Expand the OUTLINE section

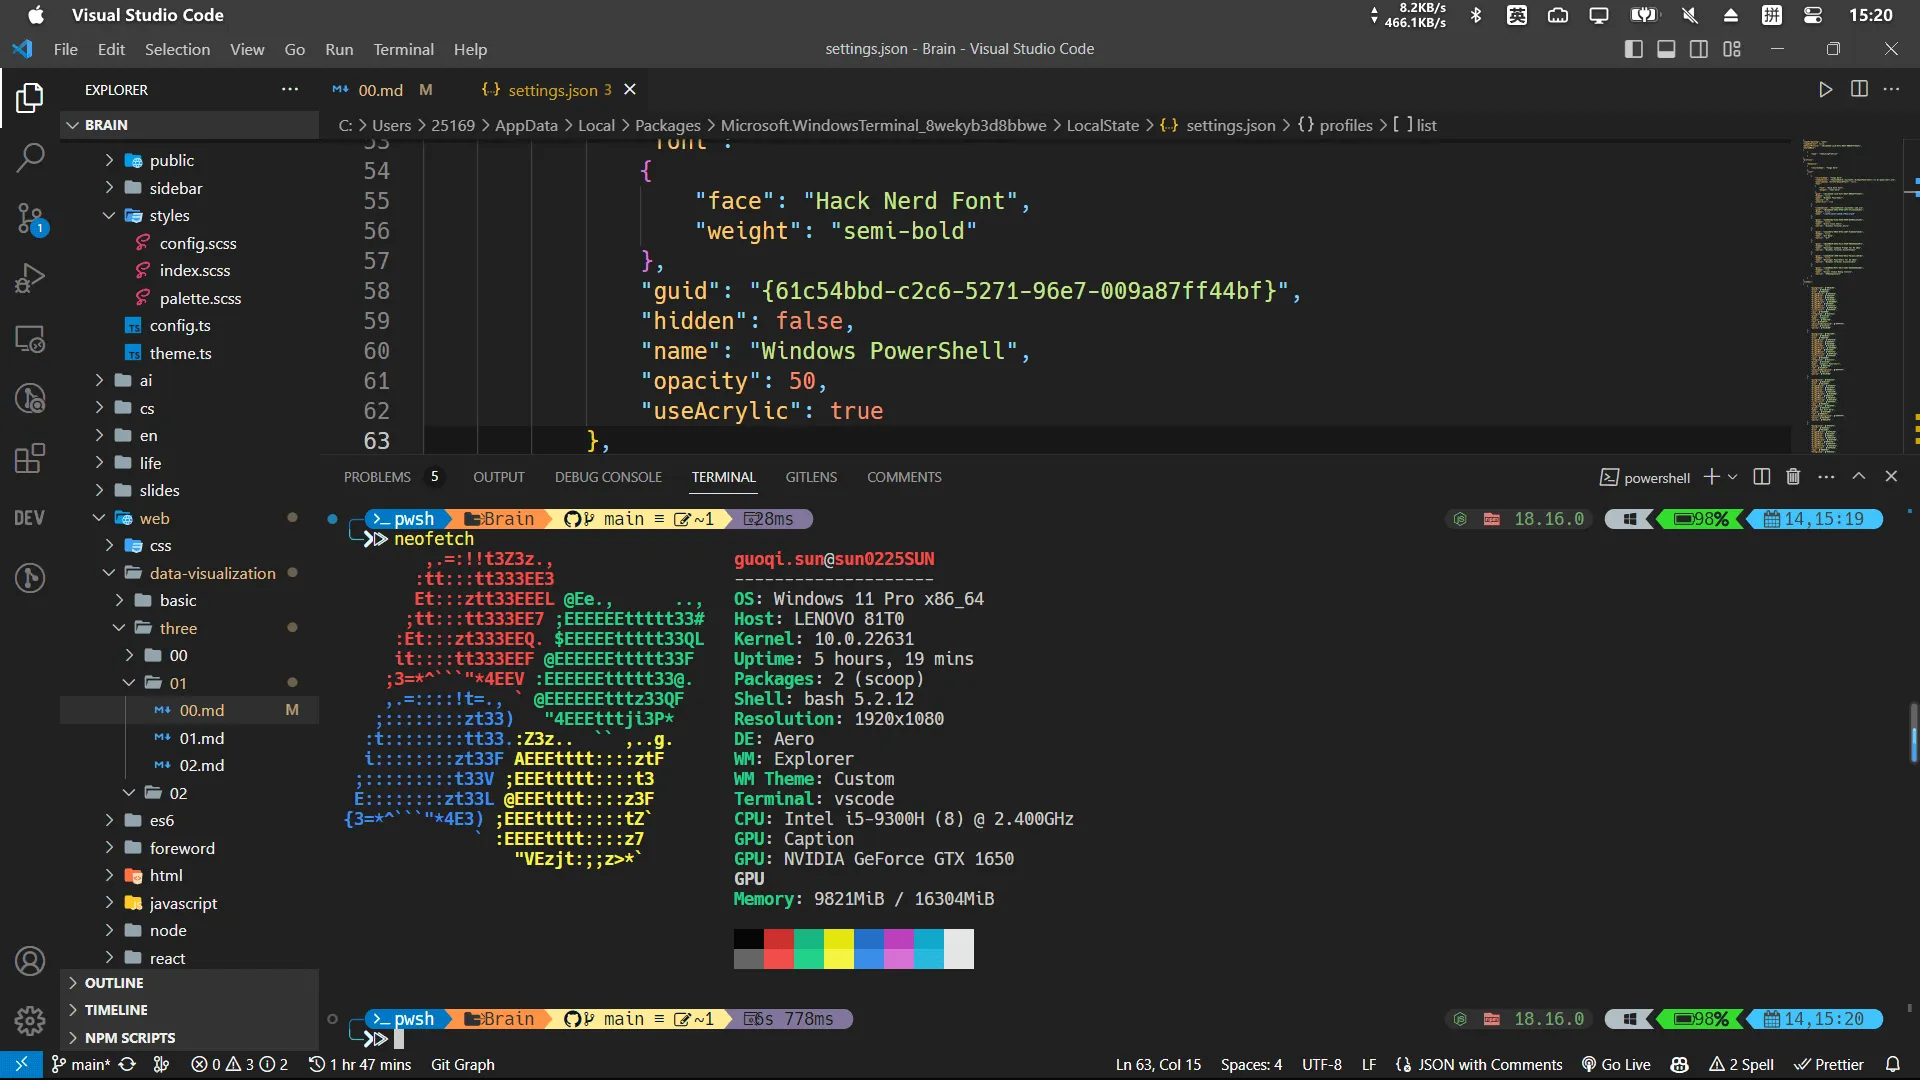pos(190,983)
